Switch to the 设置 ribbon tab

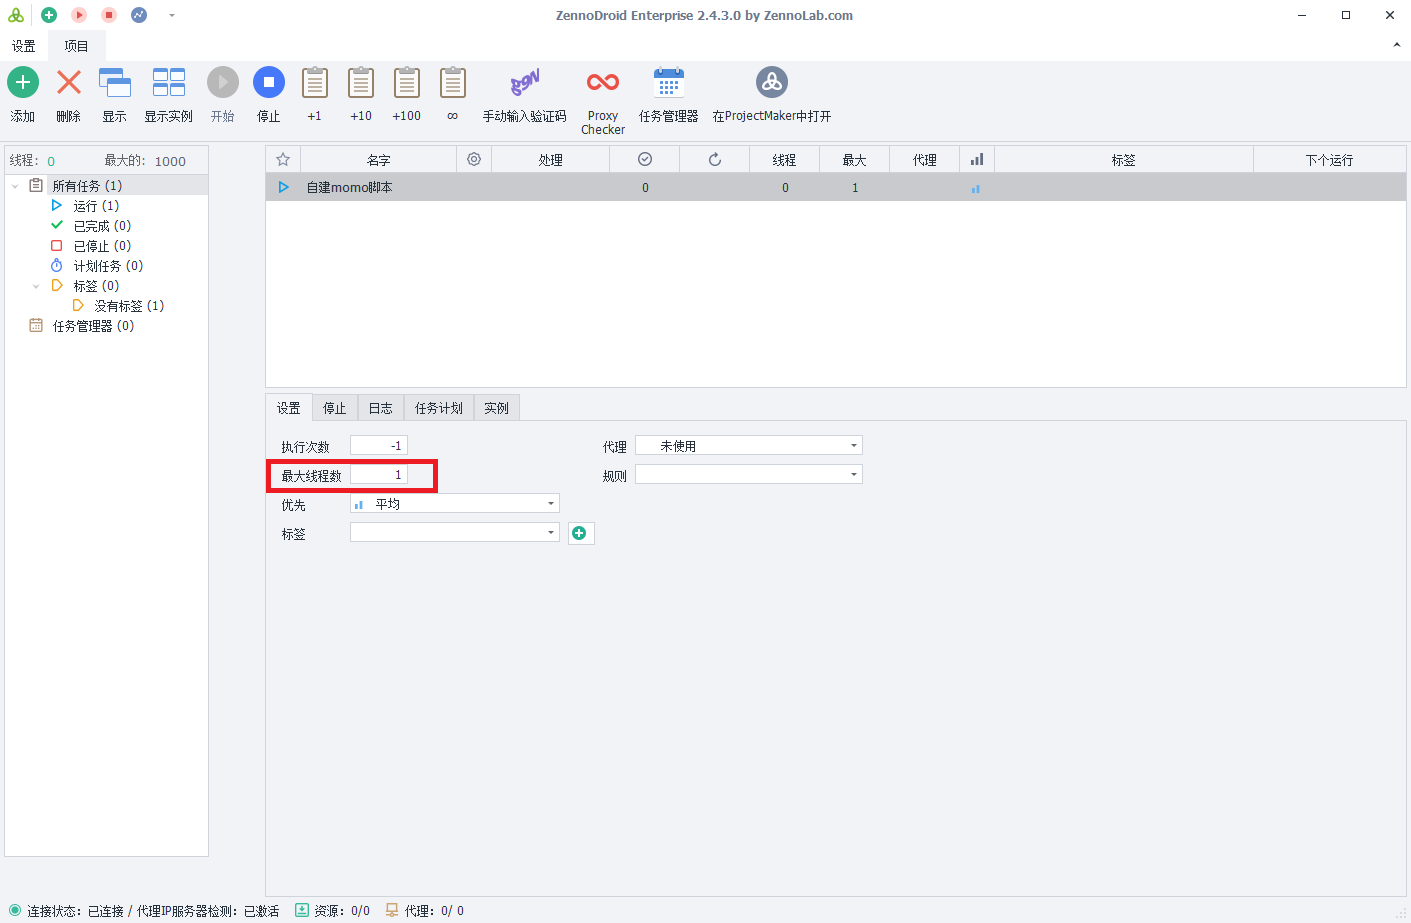[24, 46]
